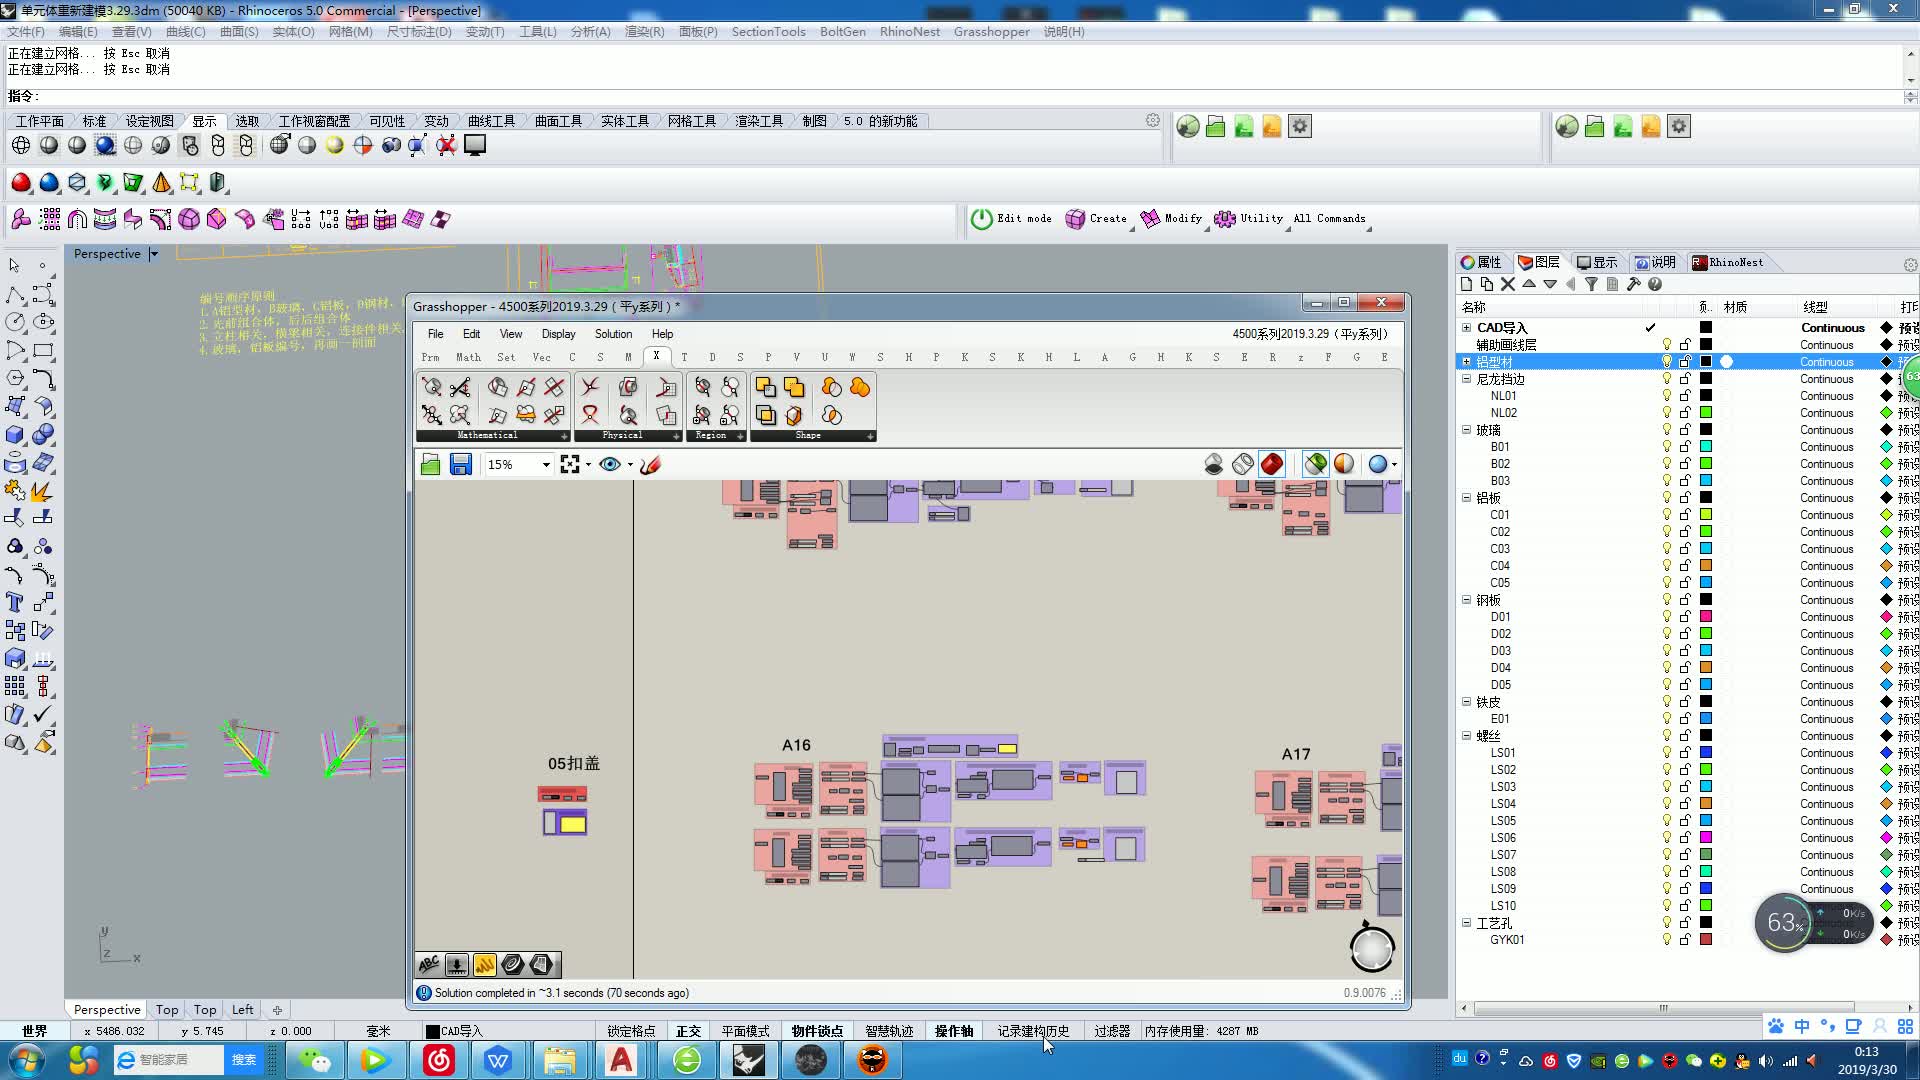
Task: Toggle 锁定格点 grid snap in status bar
Action: tap(631, 1031)
